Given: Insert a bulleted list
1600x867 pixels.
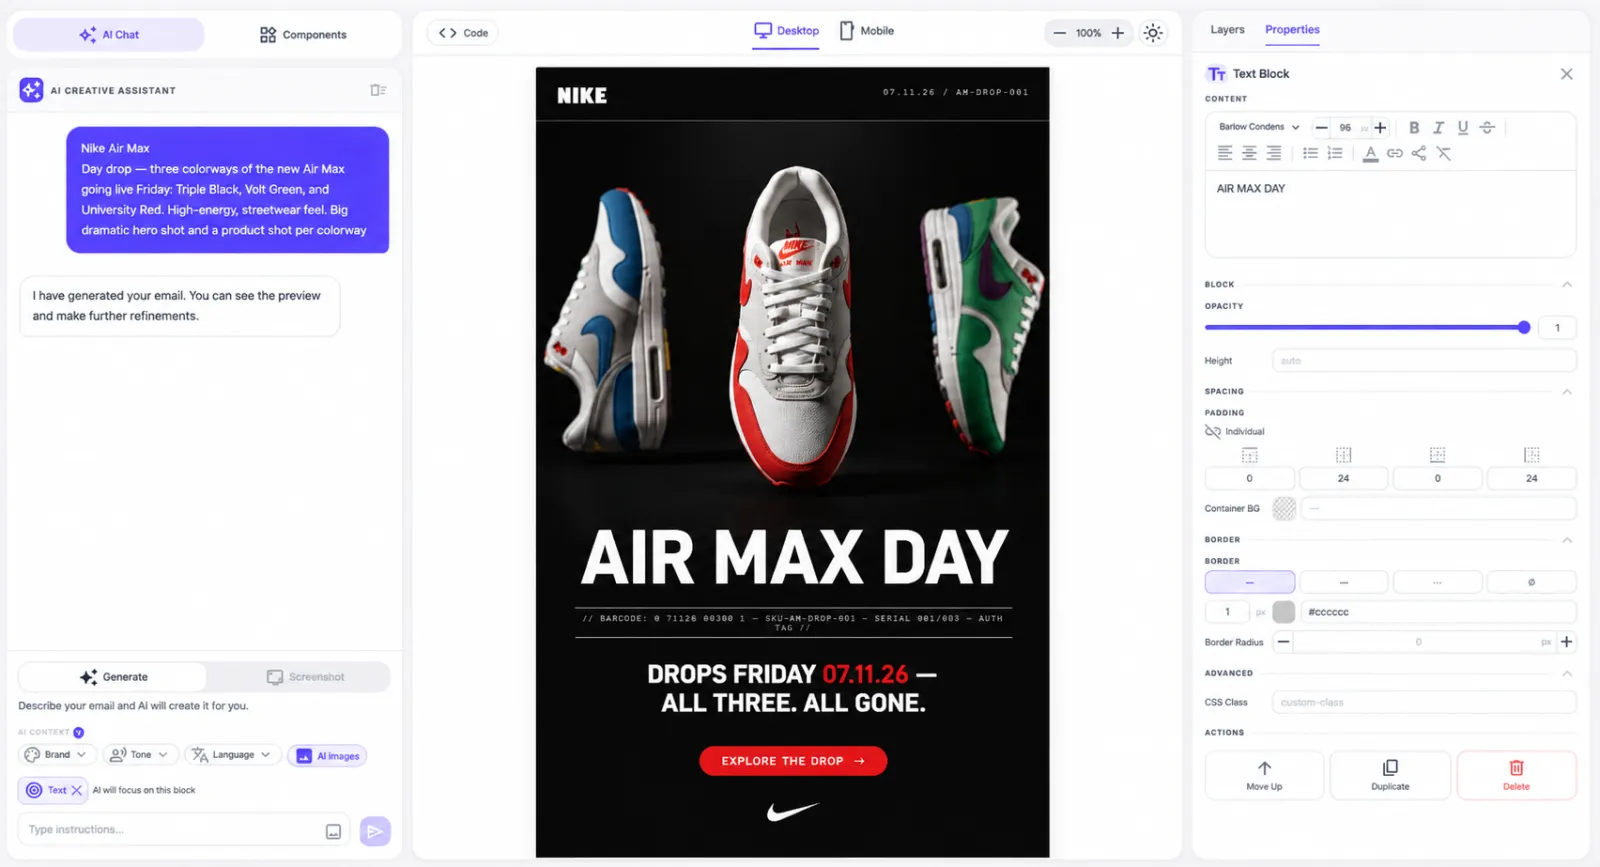Looking at the screenshot, I should [x=1310, y=153].
